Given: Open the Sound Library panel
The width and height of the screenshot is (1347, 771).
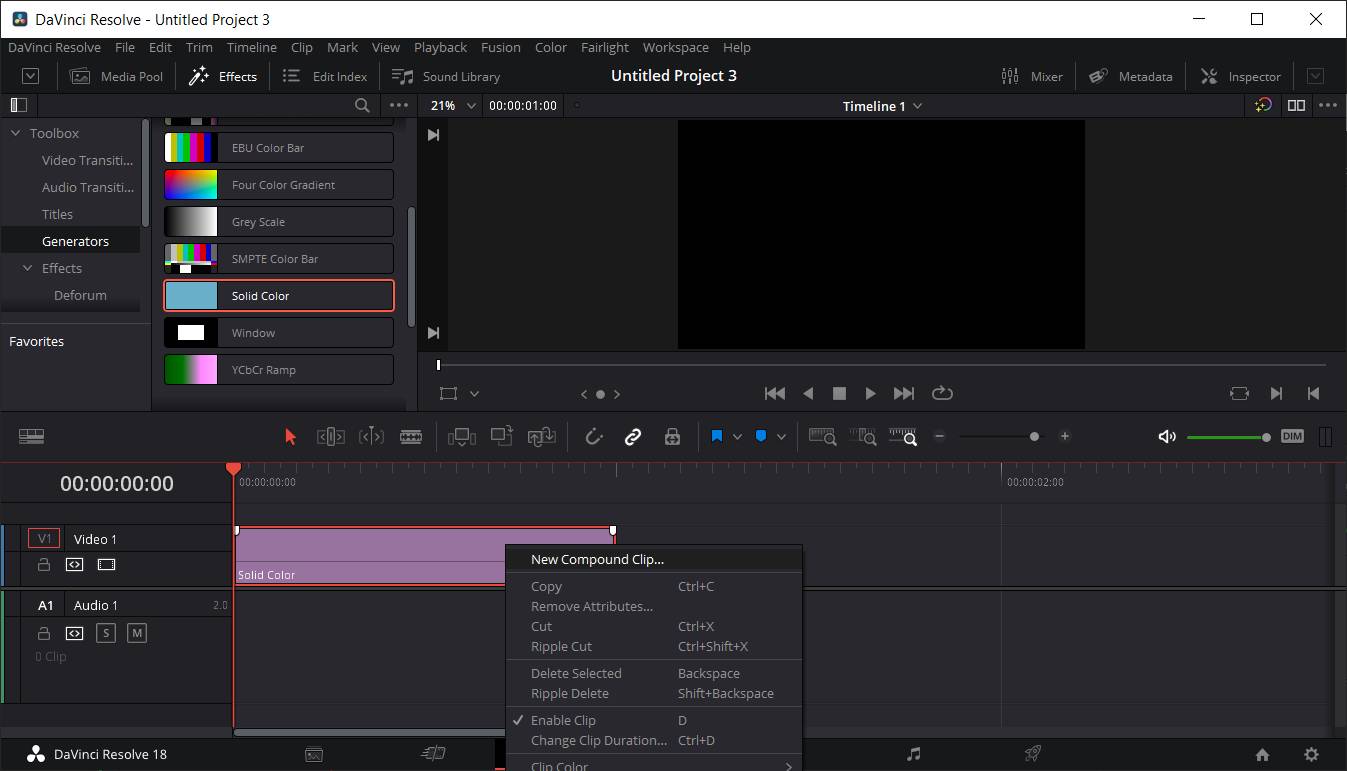Looking at the screenshot, I should click(x=446, y=76).
